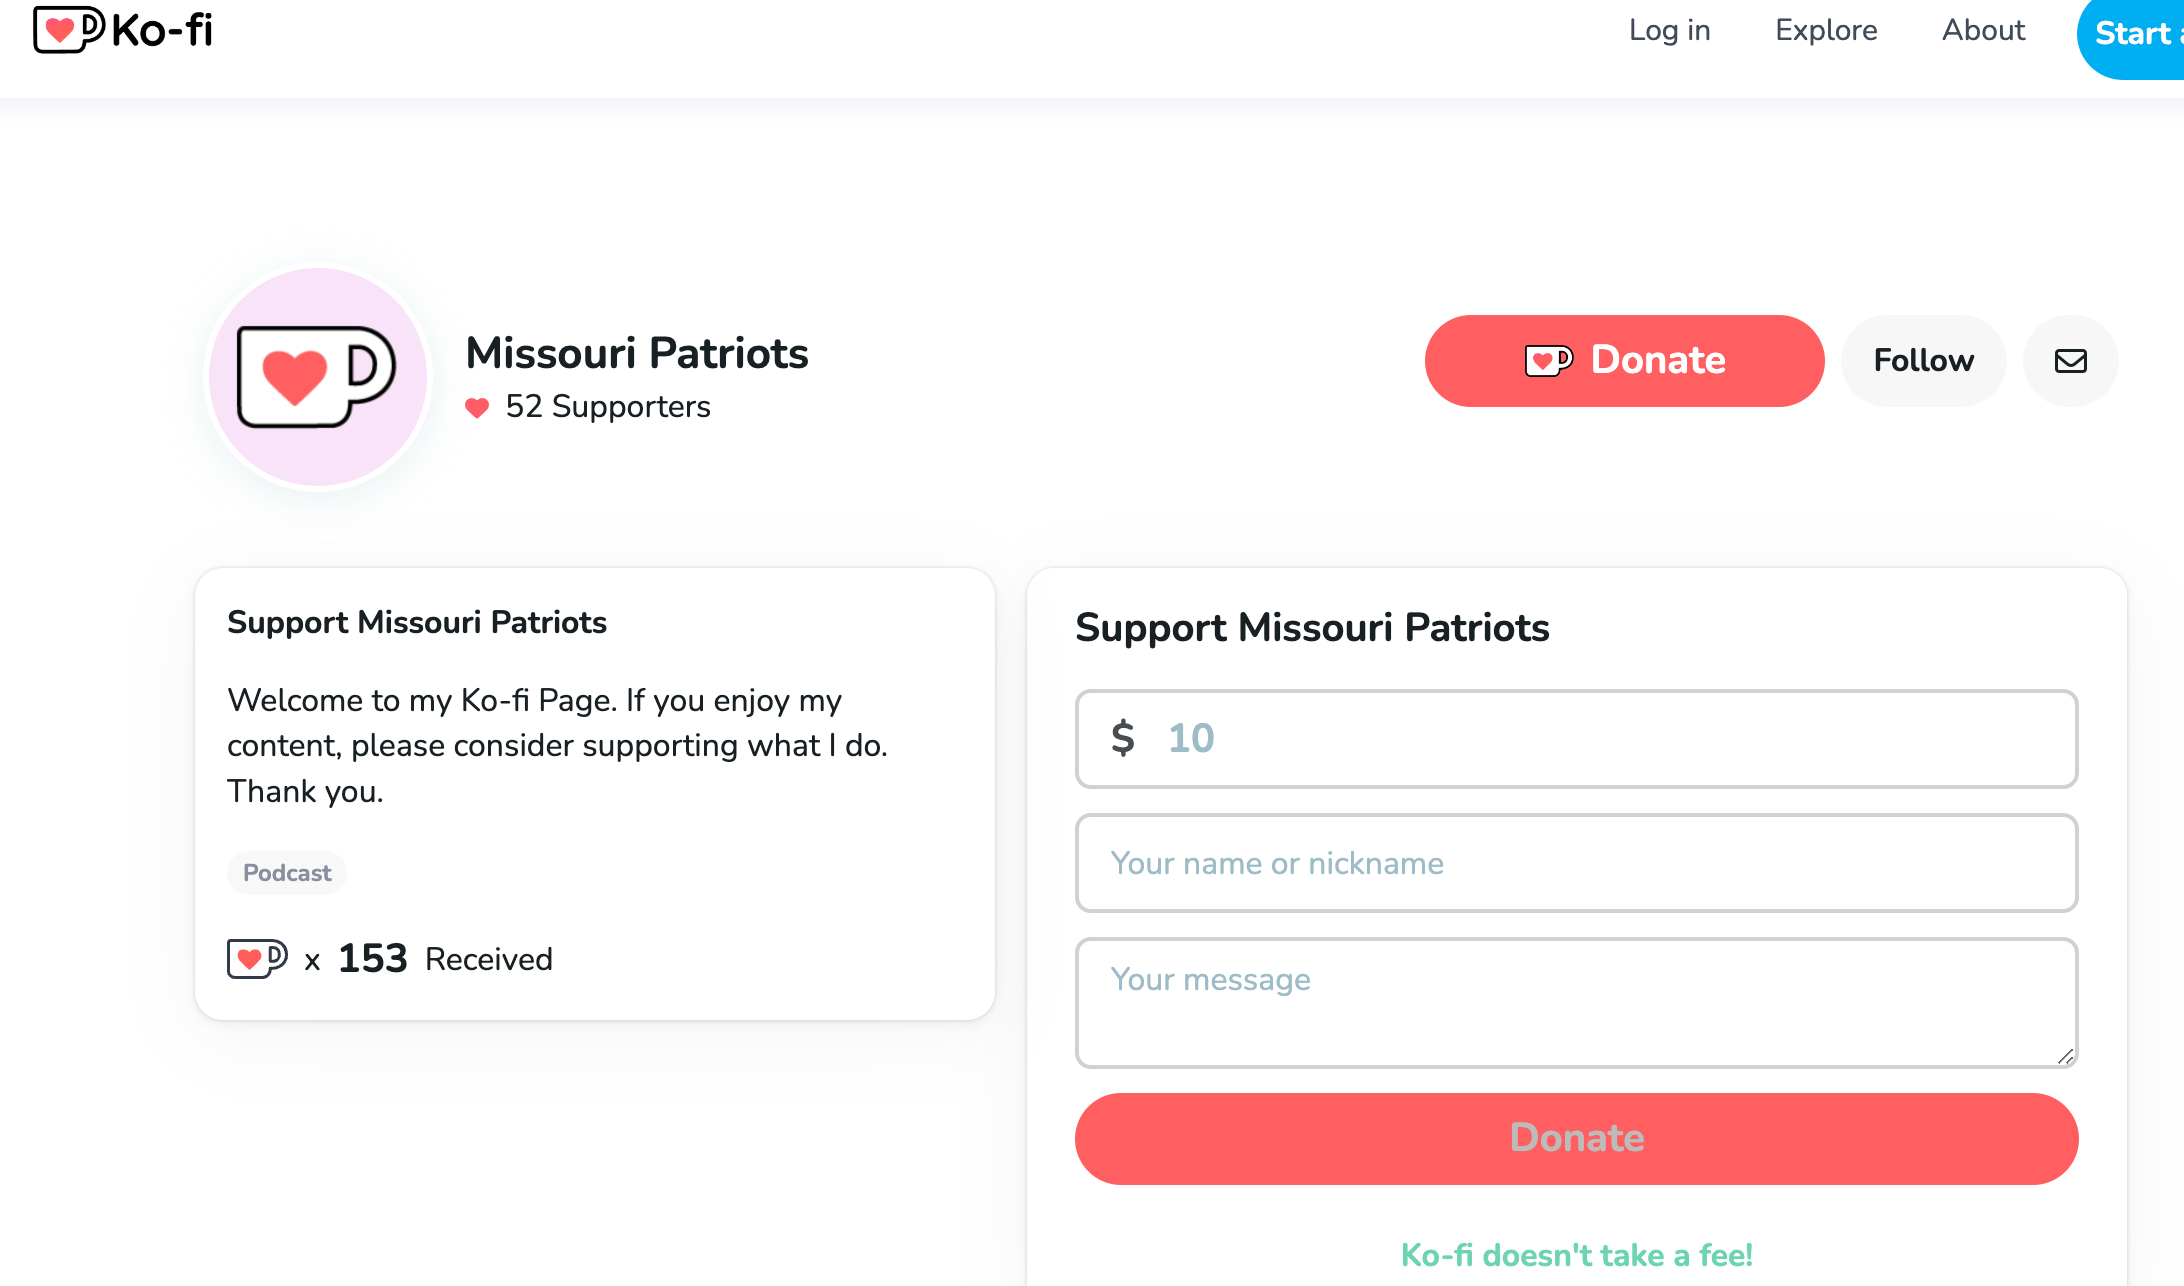Click the Ko-fi doesn't take a fee link
The height and width of the screenshot is (1286, 2184).
point(1576,1255)
